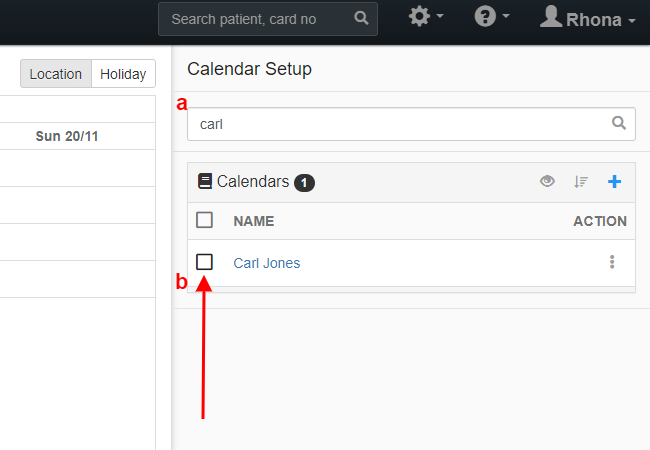Click the calendar search magnifier icon
The image size is (650, 450).
(618, 123)
